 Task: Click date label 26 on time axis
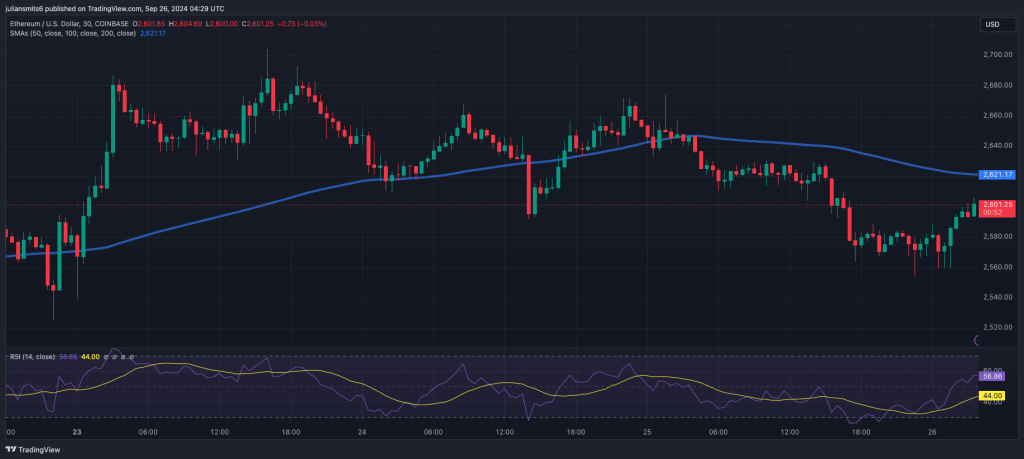coord(933,432)
